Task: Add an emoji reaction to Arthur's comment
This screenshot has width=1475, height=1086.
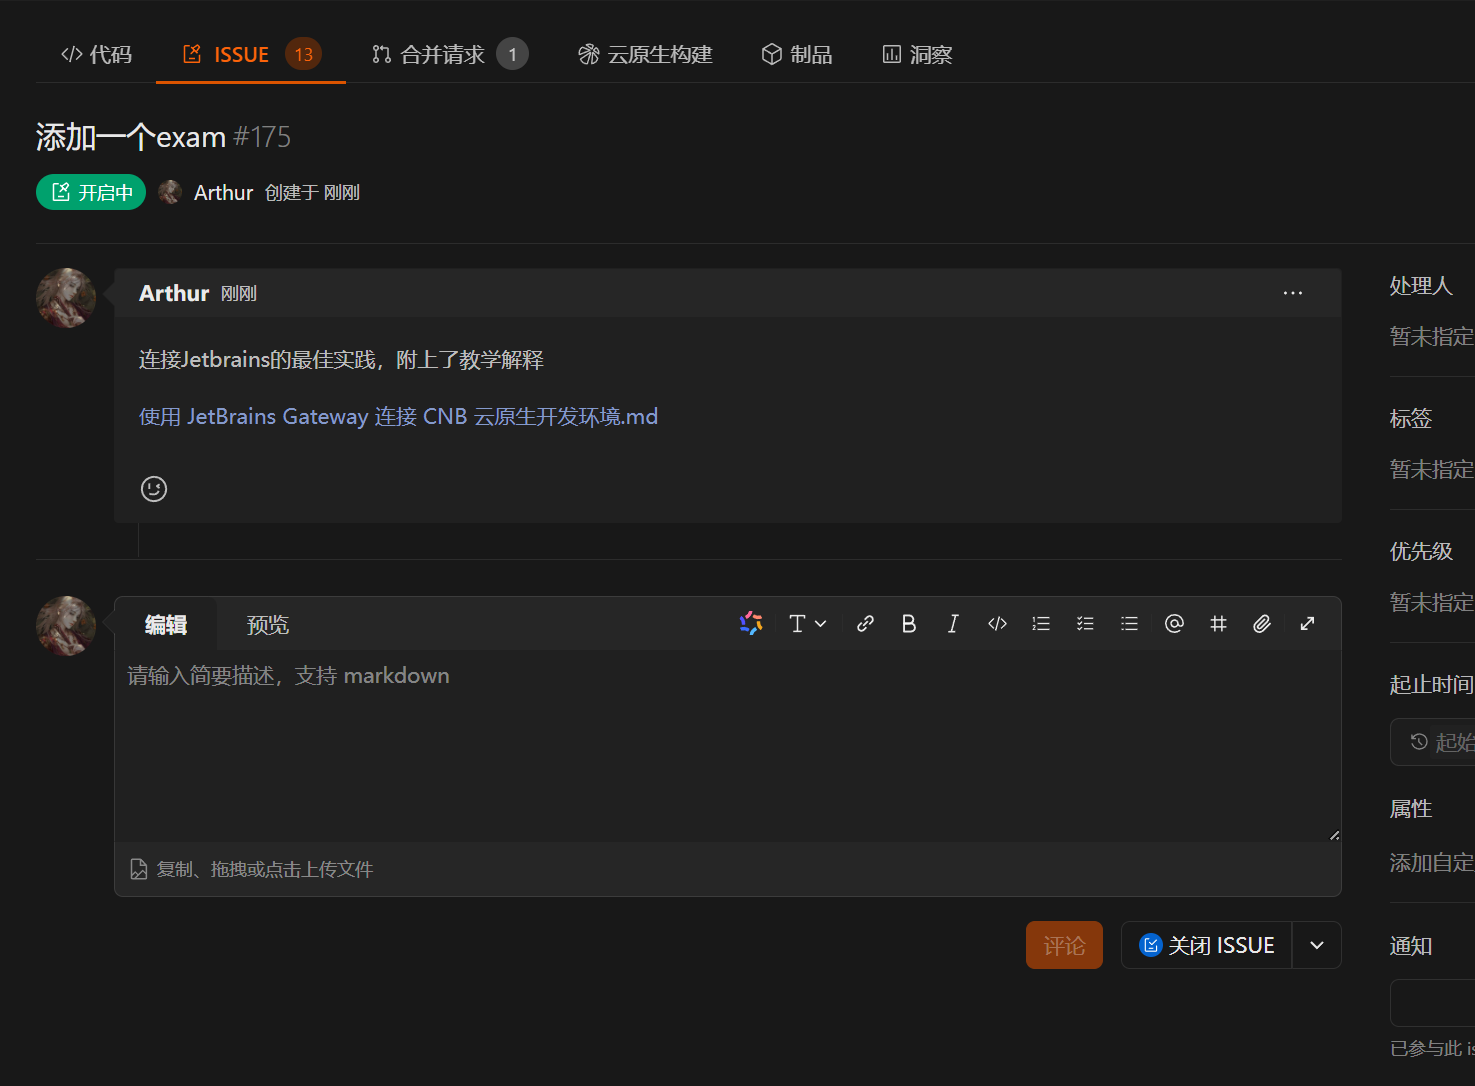Action: [x=154, y=489]
